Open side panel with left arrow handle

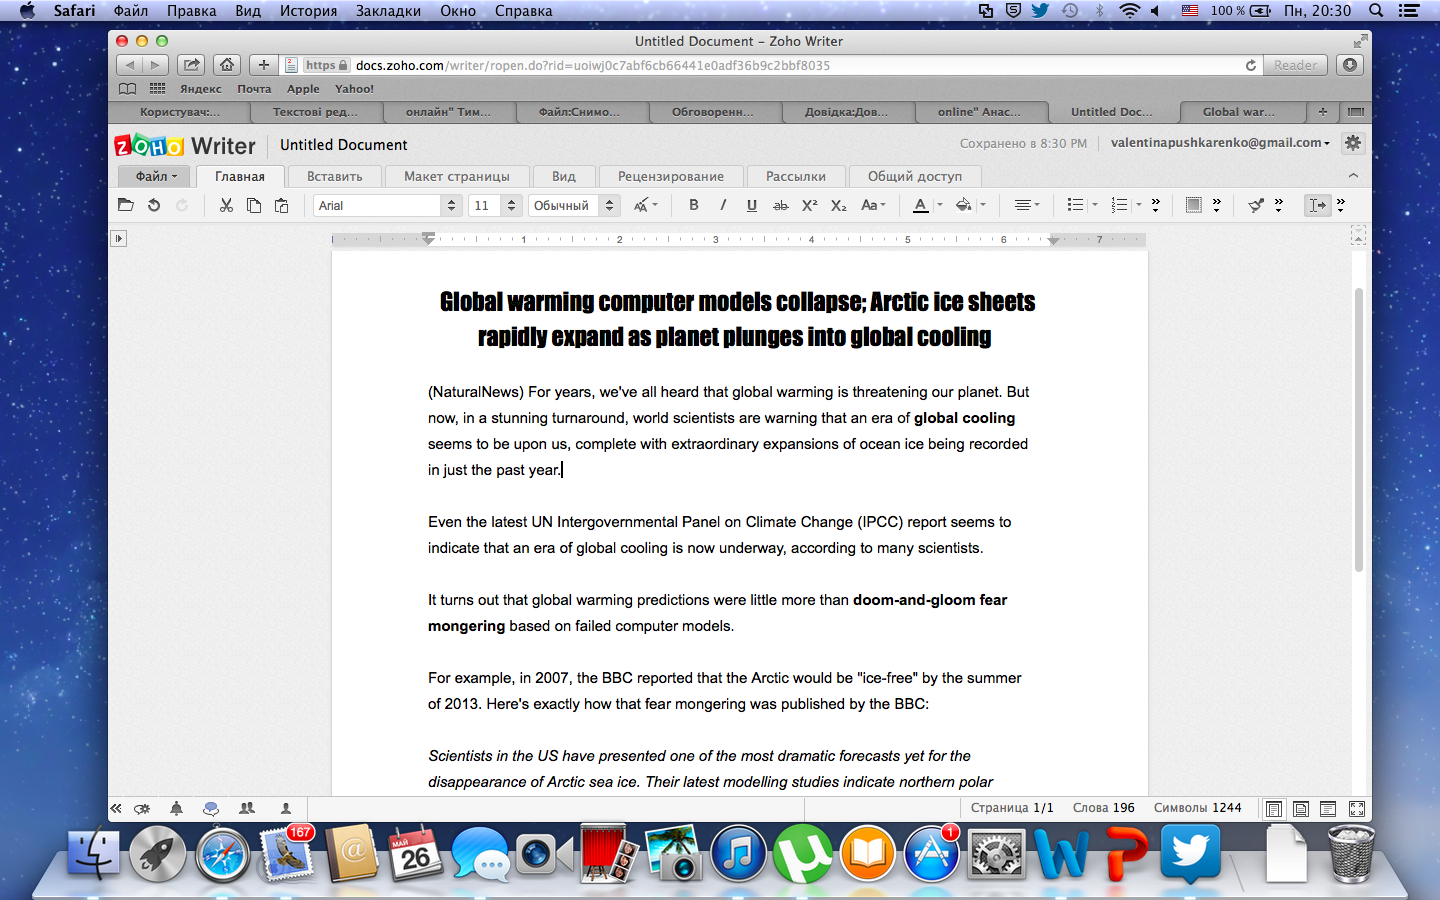[118, 238]
